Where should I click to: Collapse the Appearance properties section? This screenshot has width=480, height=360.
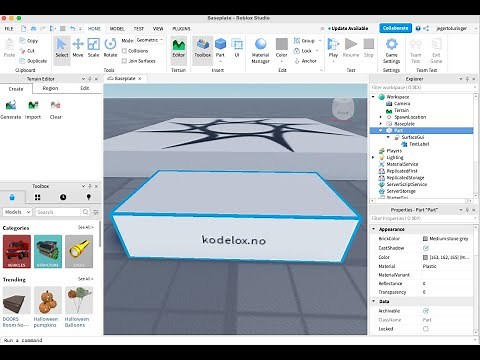tap(374, 229)
